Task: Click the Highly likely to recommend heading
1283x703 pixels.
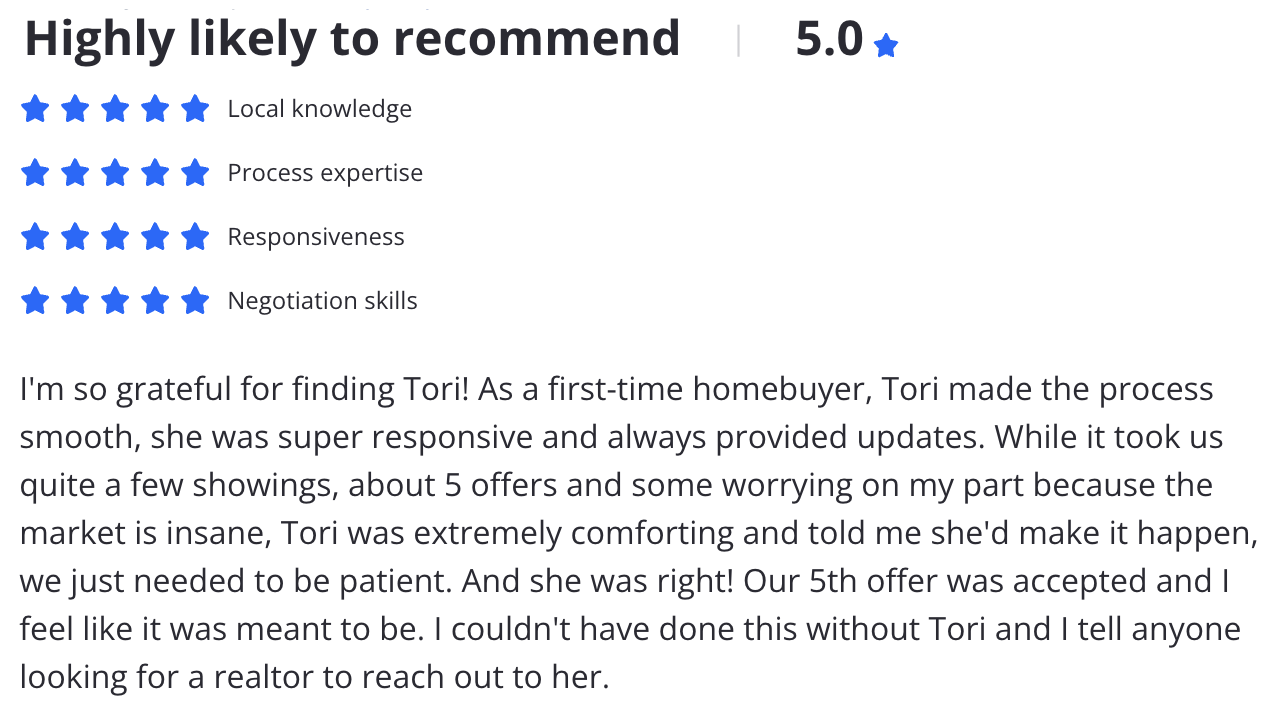Action: point(352,40)
